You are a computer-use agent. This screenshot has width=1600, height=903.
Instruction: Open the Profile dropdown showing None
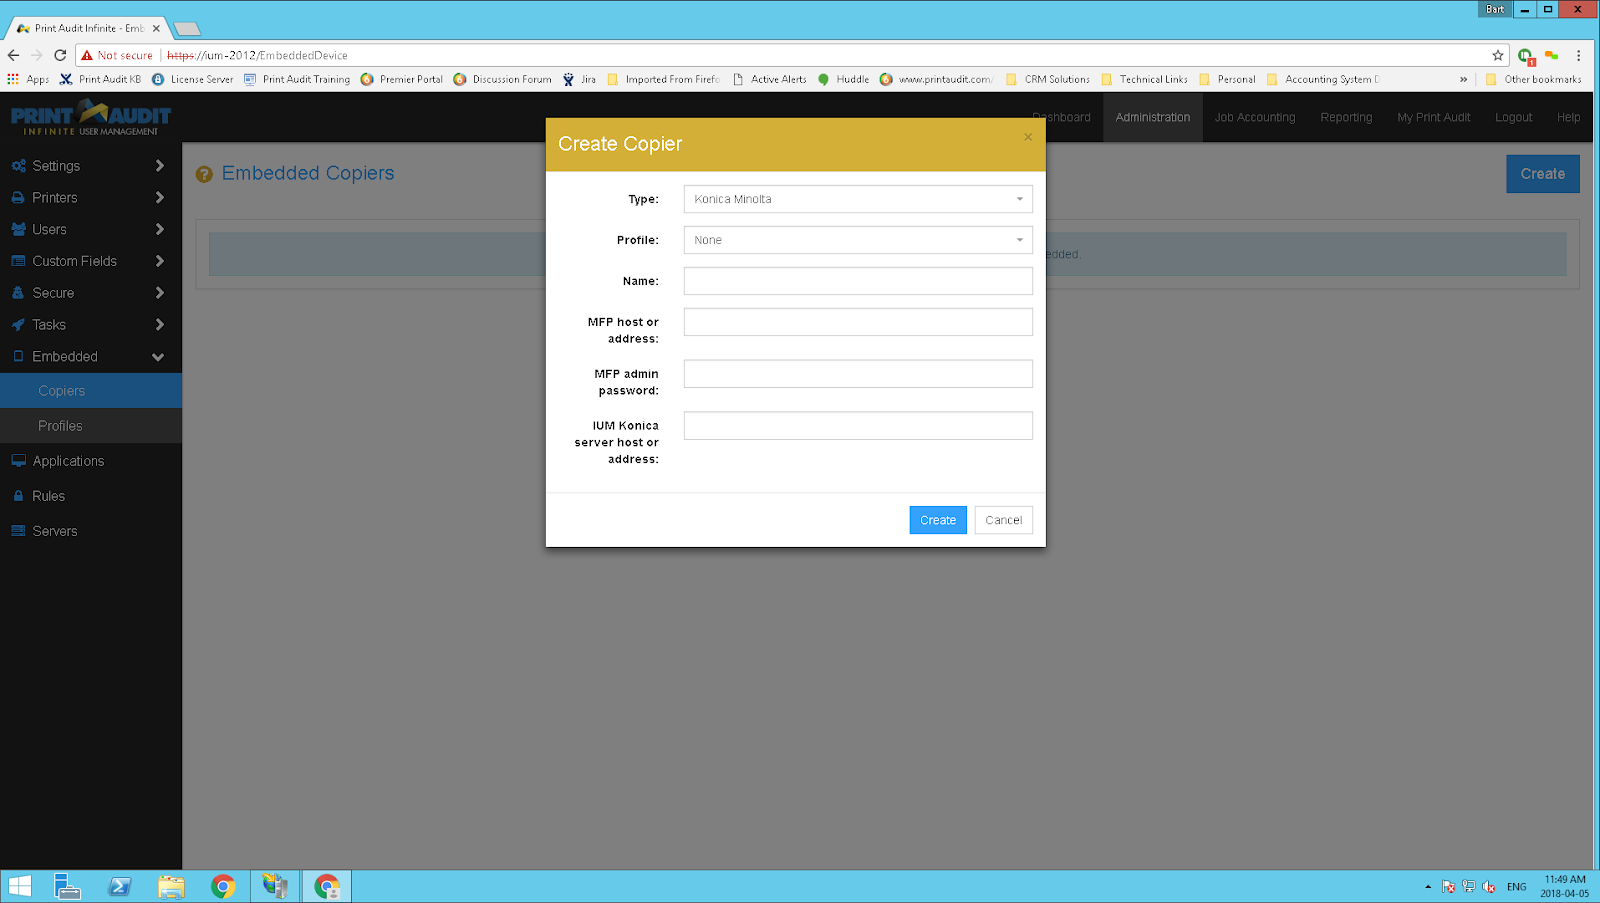pos(858,240)
